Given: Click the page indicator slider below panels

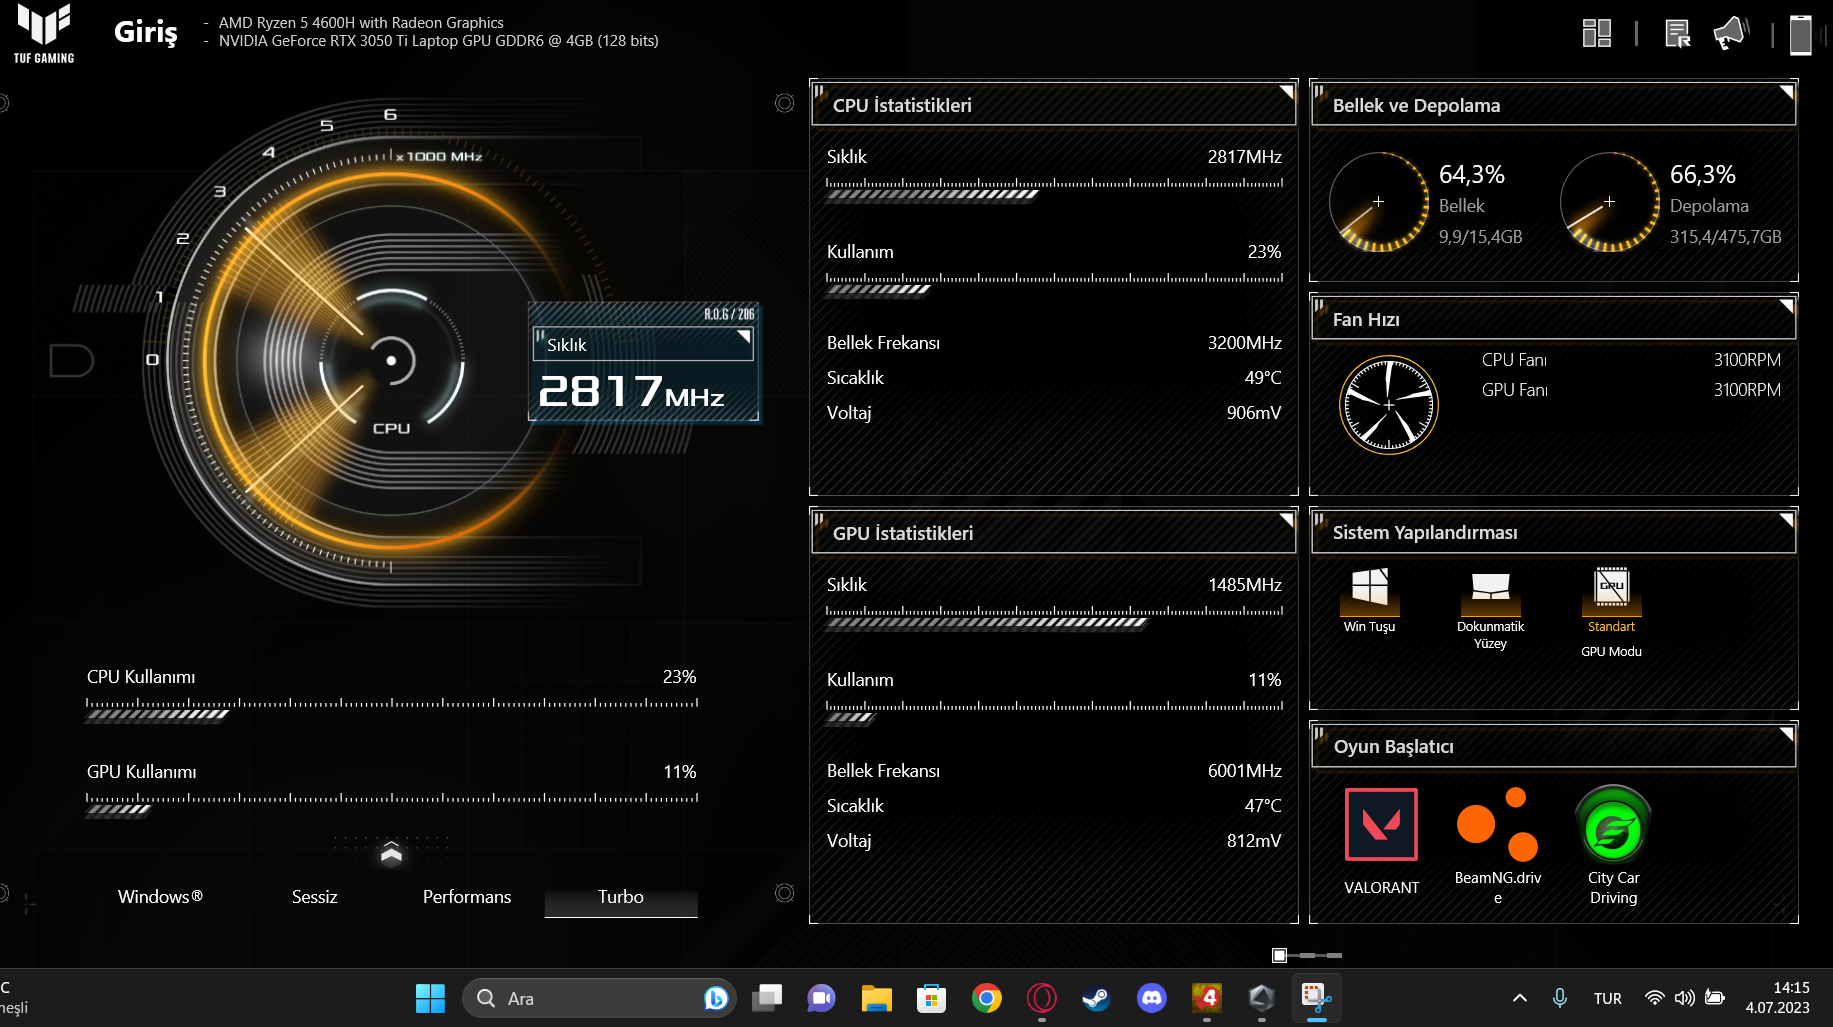Looking at the screenshot, I should [1307, 955].
